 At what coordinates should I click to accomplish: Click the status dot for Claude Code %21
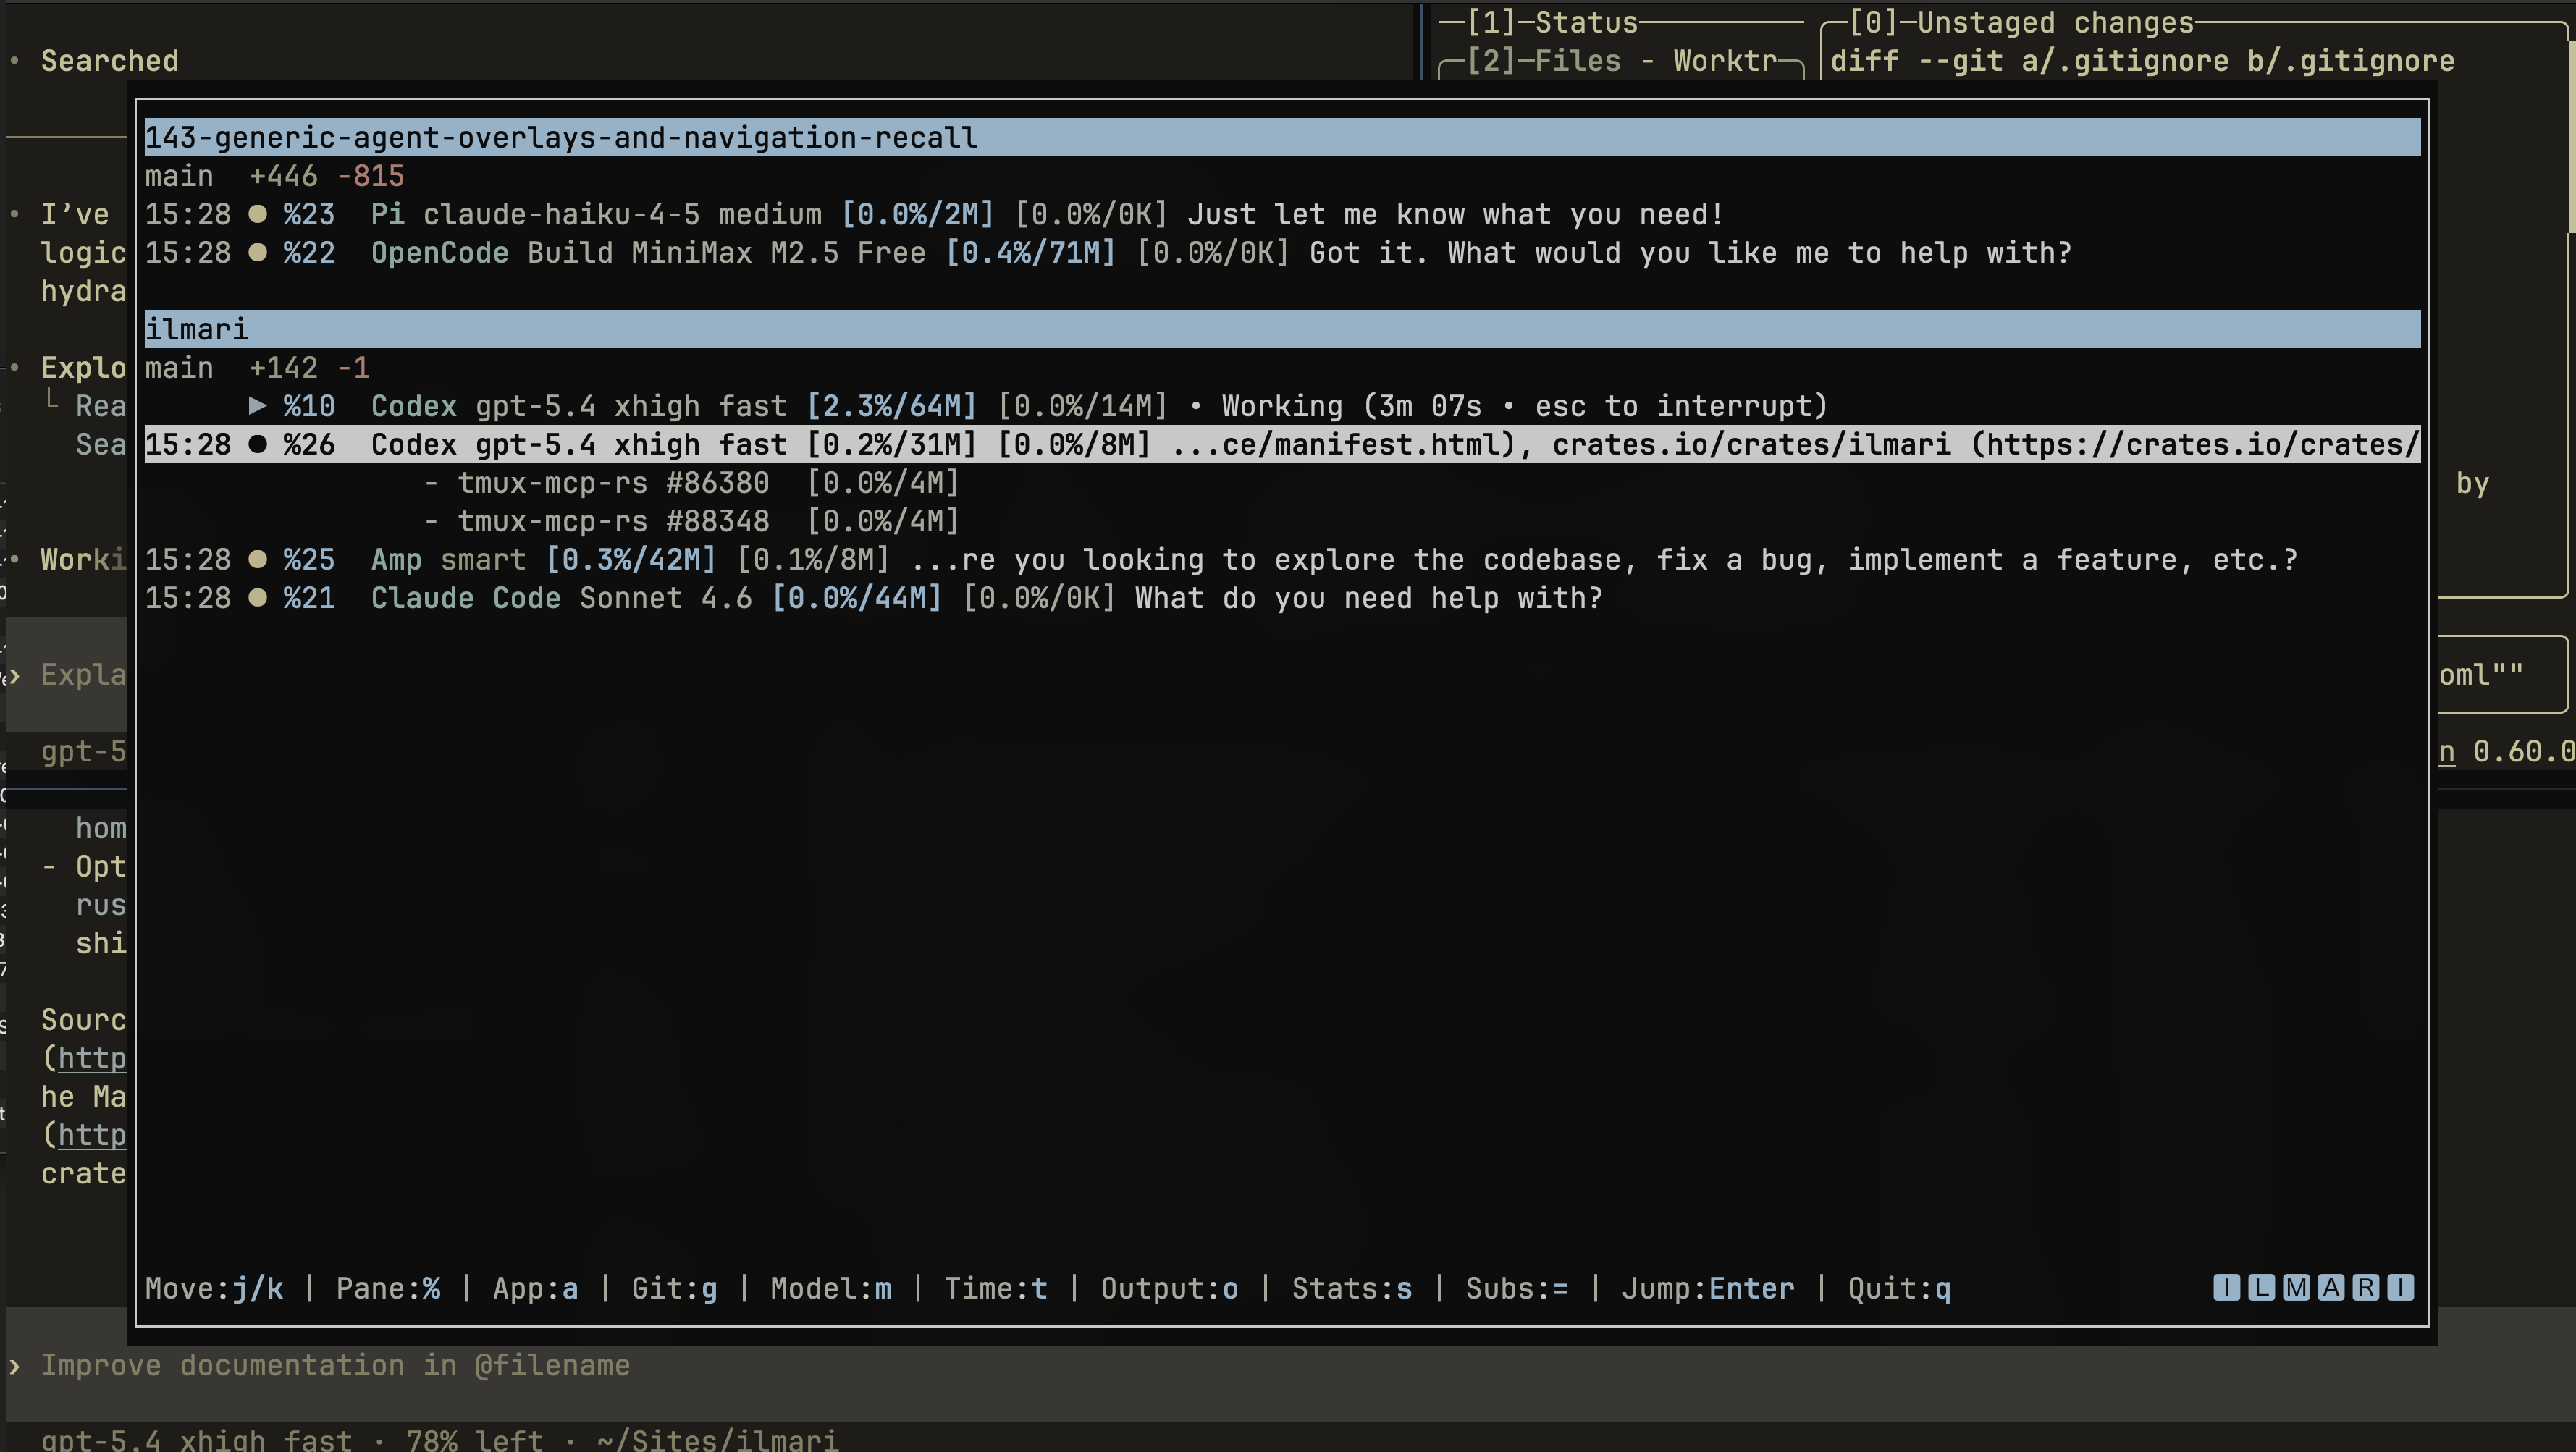tap(258, 598)
